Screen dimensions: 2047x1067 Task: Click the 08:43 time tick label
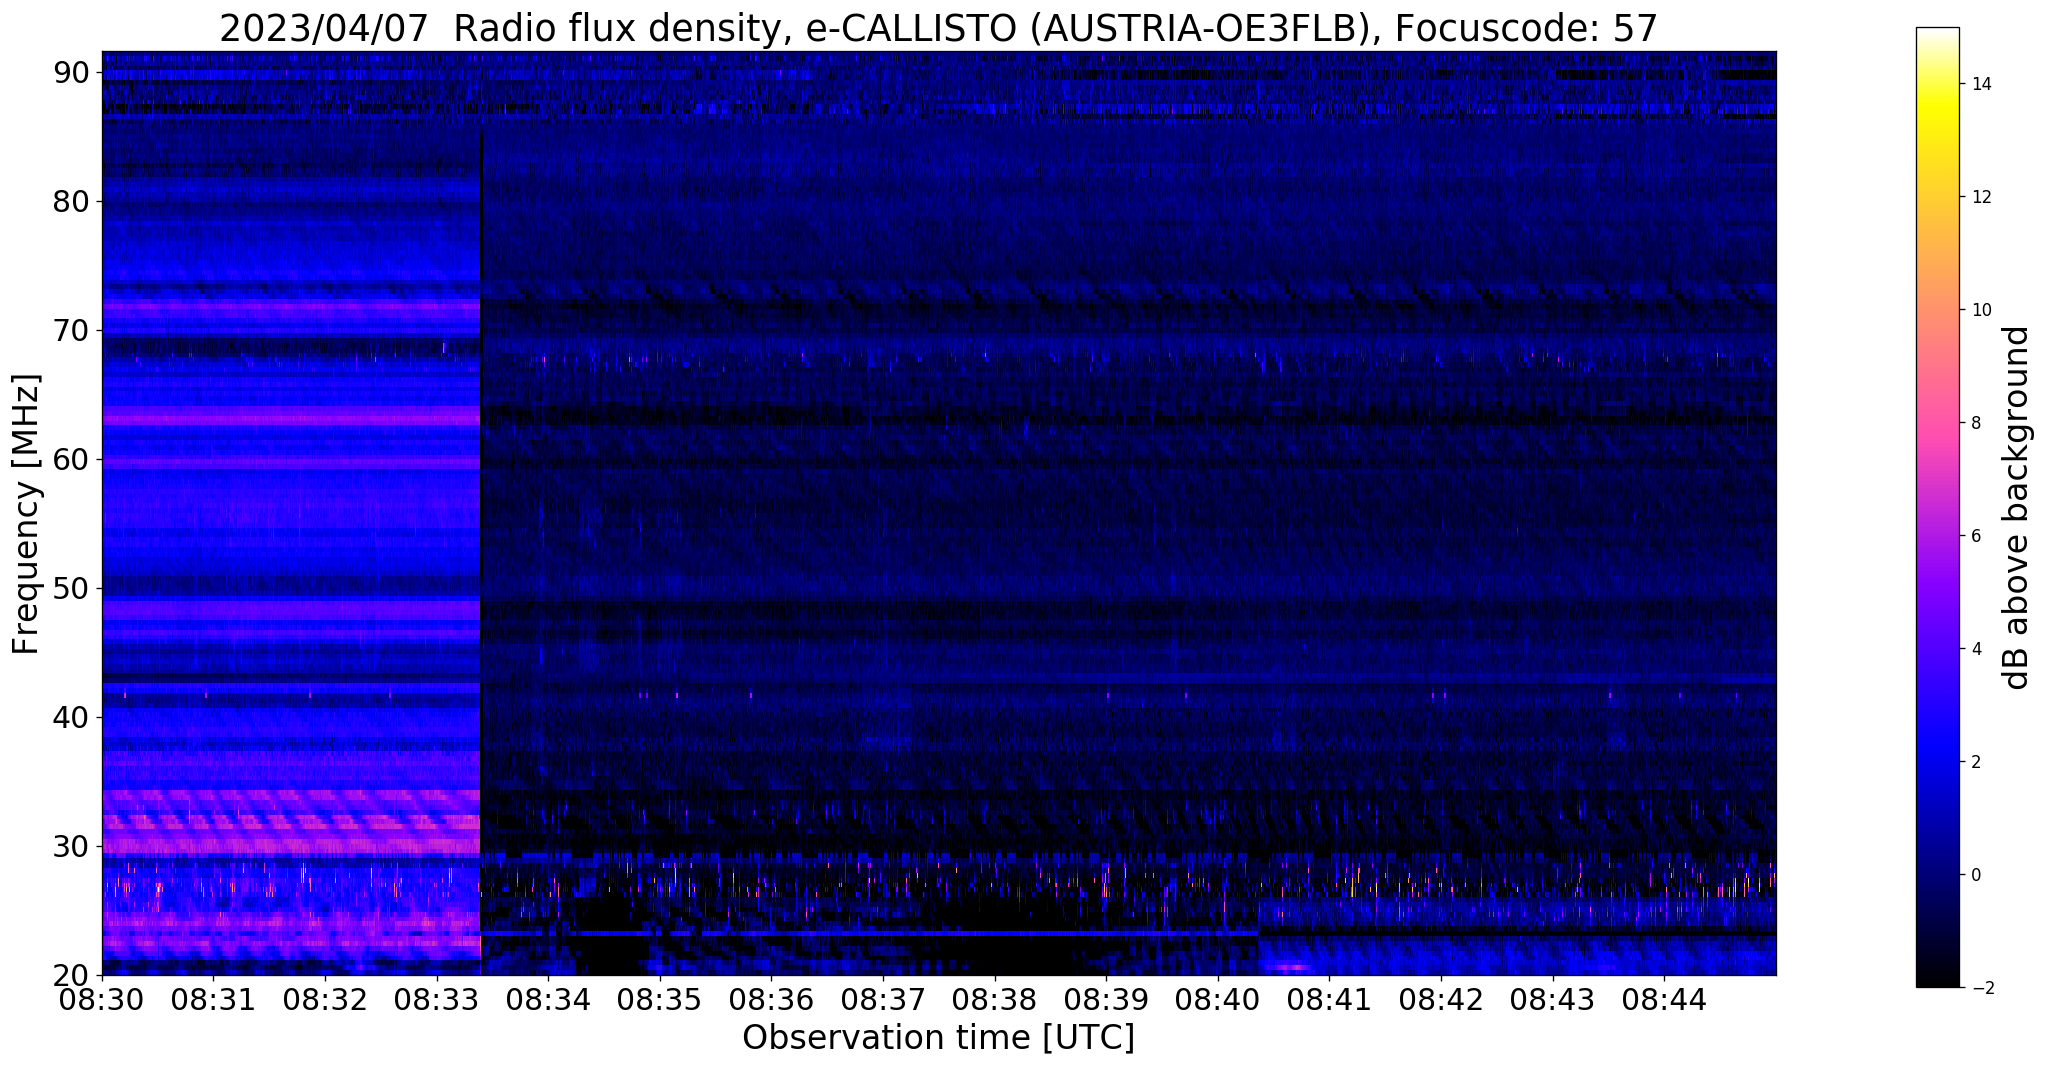click(1553, 999)
